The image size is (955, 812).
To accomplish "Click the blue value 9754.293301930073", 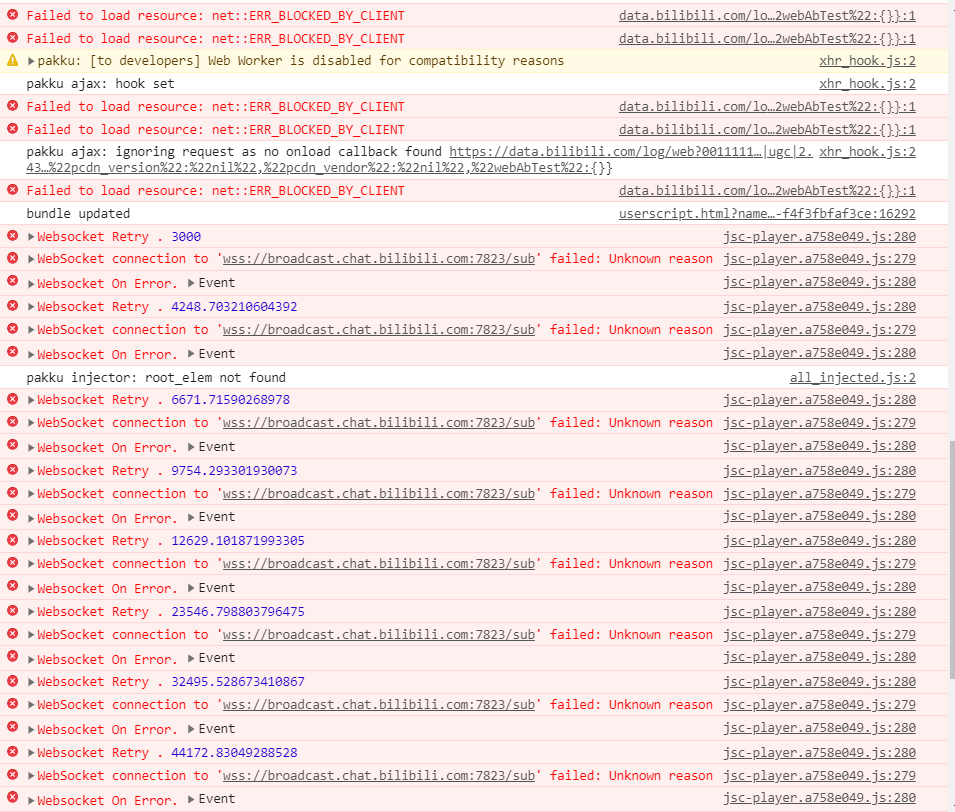I will coord(234,471).
